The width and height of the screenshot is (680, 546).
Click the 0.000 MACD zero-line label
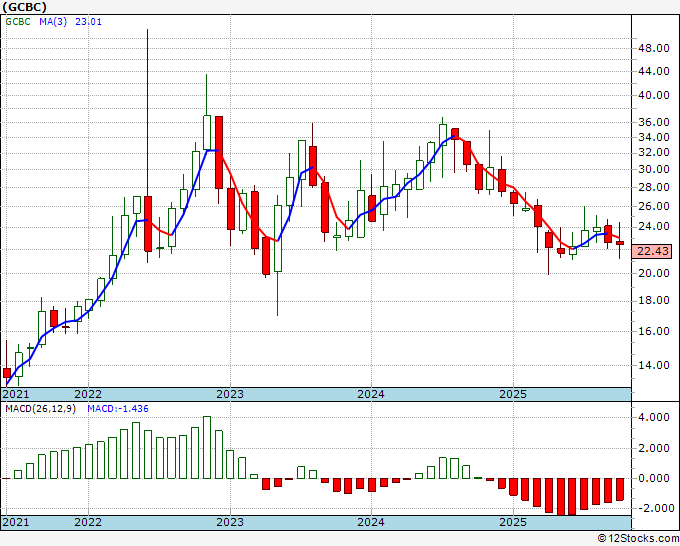(654, 478)
